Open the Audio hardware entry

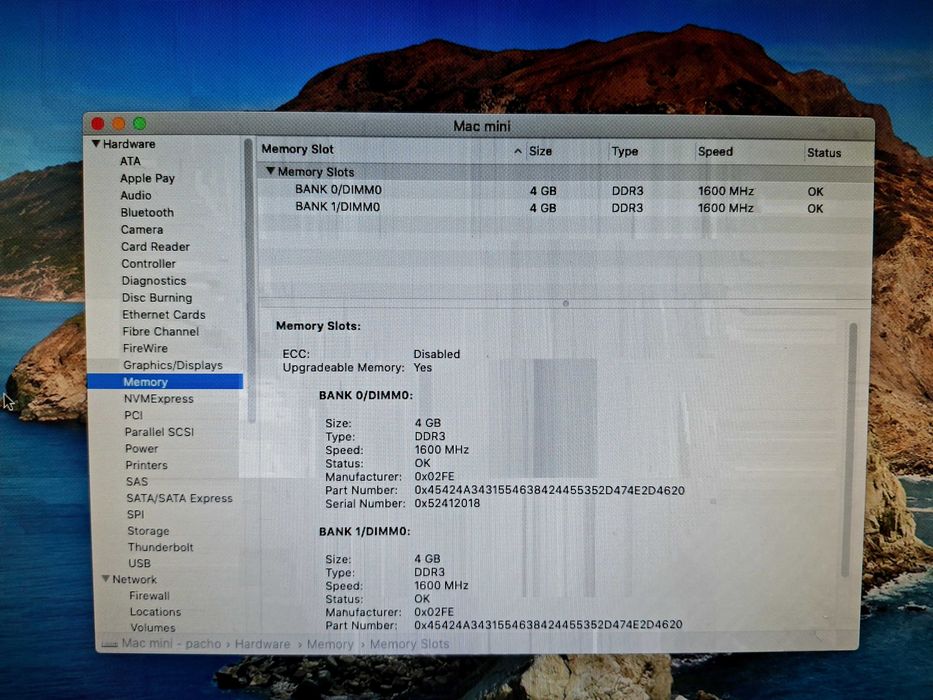click(136, 195)
